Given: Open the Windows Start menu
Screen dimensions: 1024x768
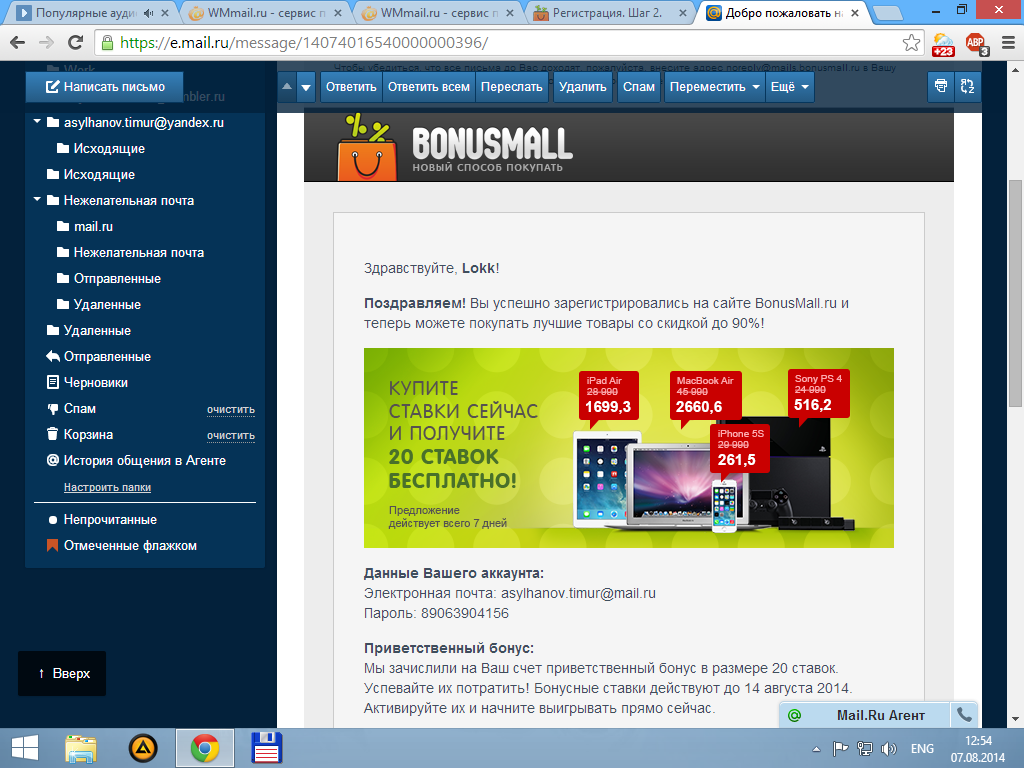Looking at the screenshot, I should pyautogui.click(x=24, y=748).
